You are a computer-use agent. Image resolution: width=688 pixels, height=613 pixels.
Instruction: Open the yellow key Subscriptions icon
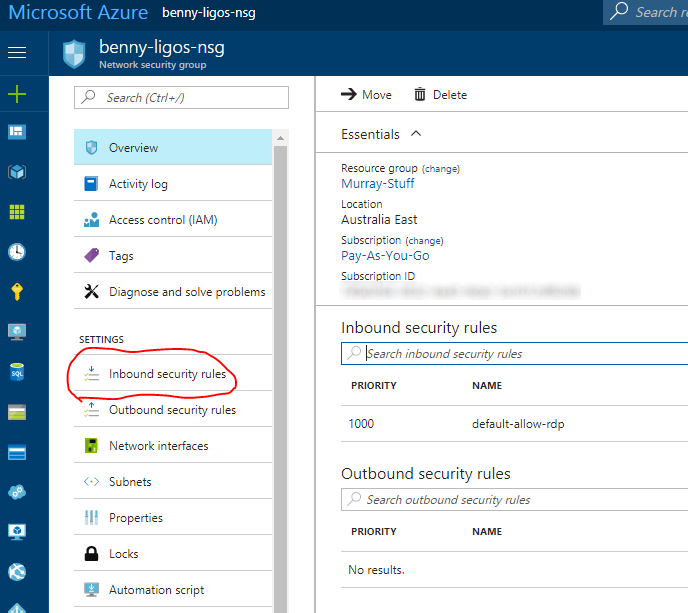(17, 291)
